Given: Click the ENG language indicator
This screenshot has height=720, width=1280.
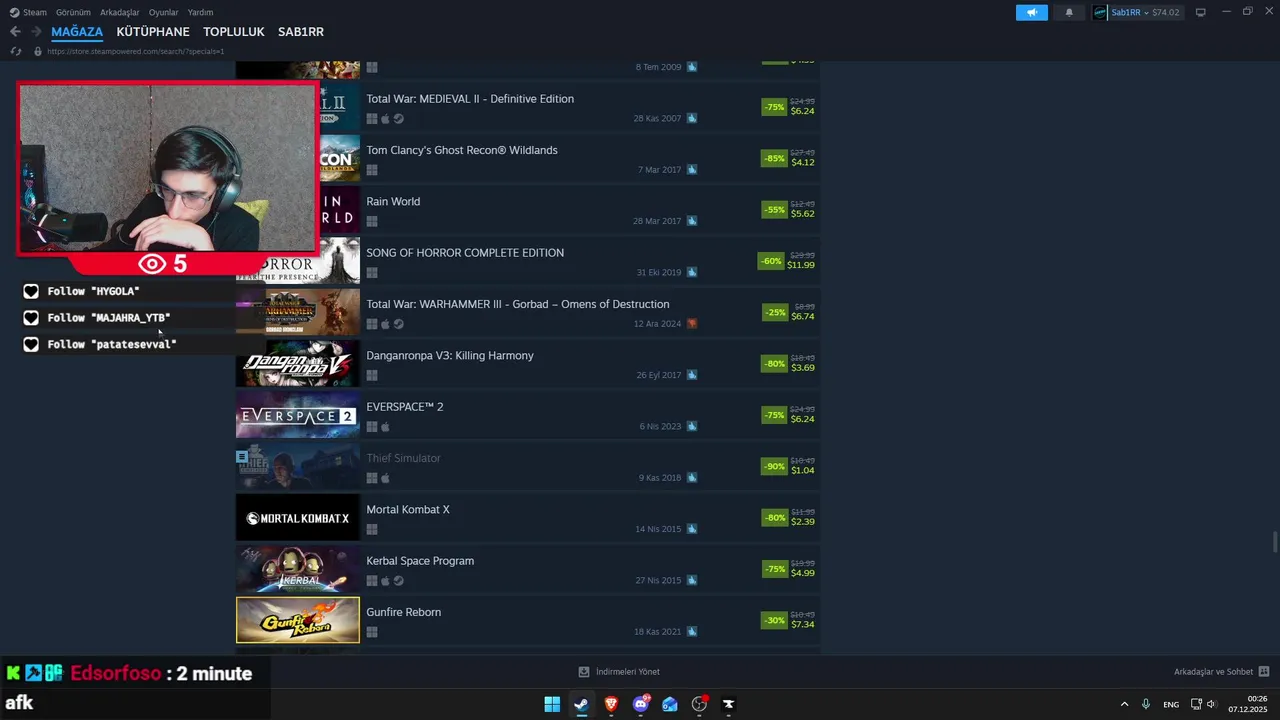Looking at the screenshot, I should point(1171,704).
